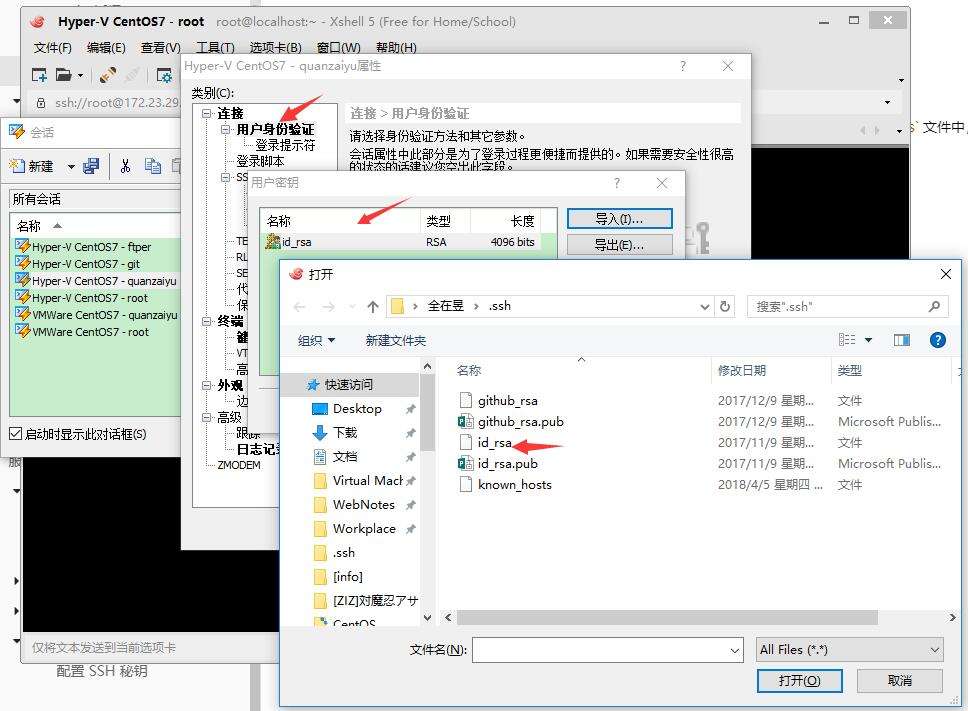
Task: Open Desktop in quick access sidebar
Action: click(357, 409)
